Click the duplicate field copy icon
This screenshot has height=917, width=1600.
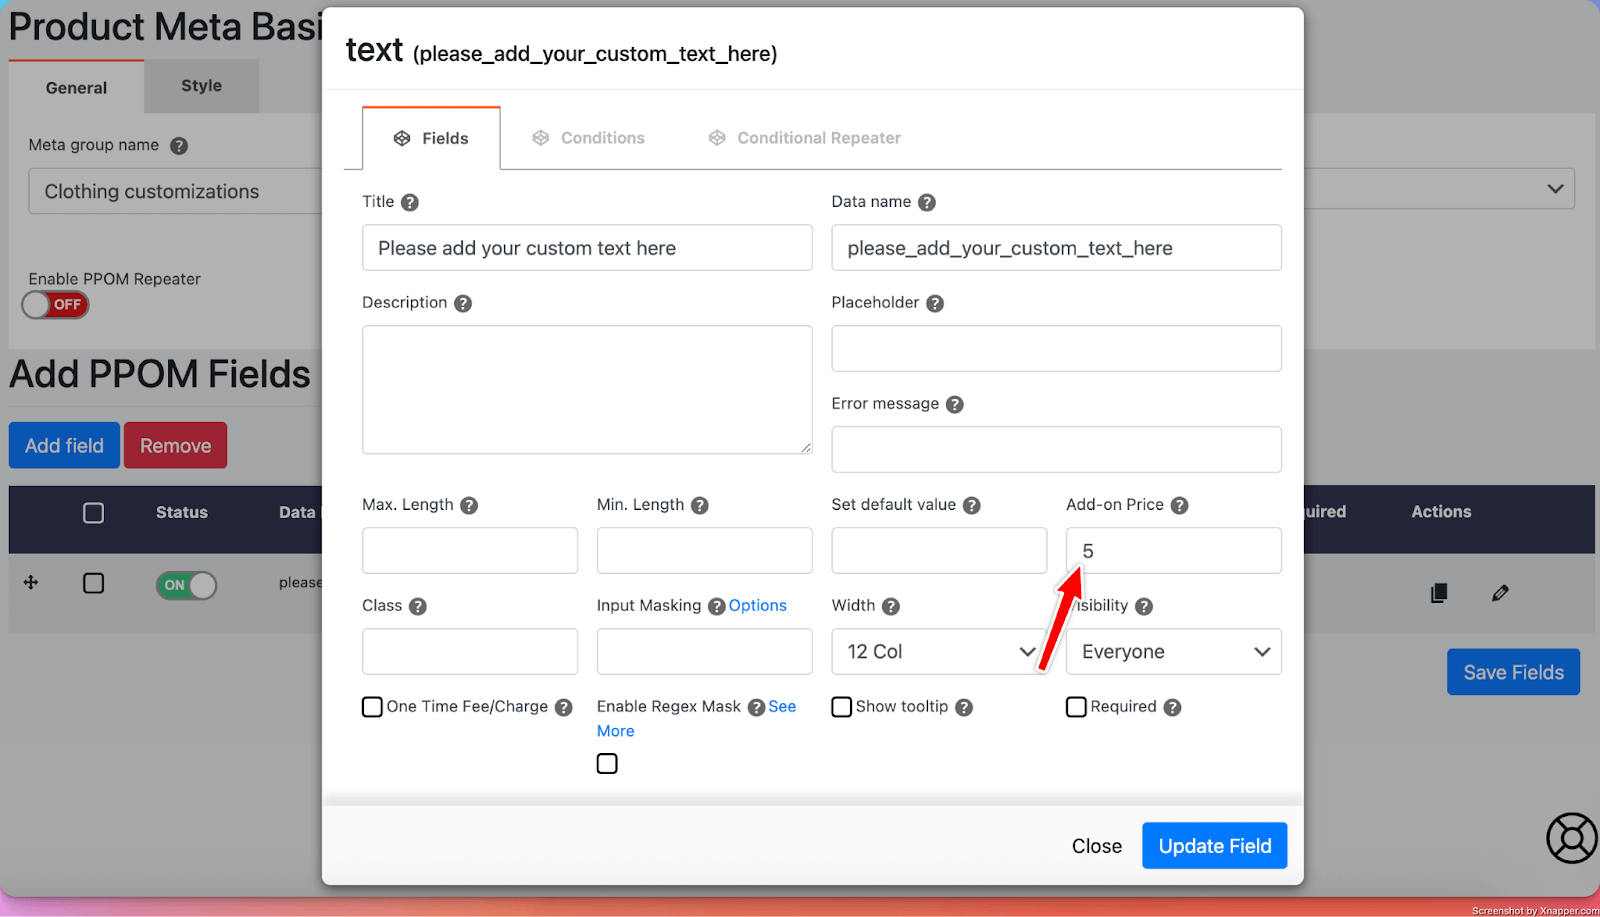[1439, 593]
